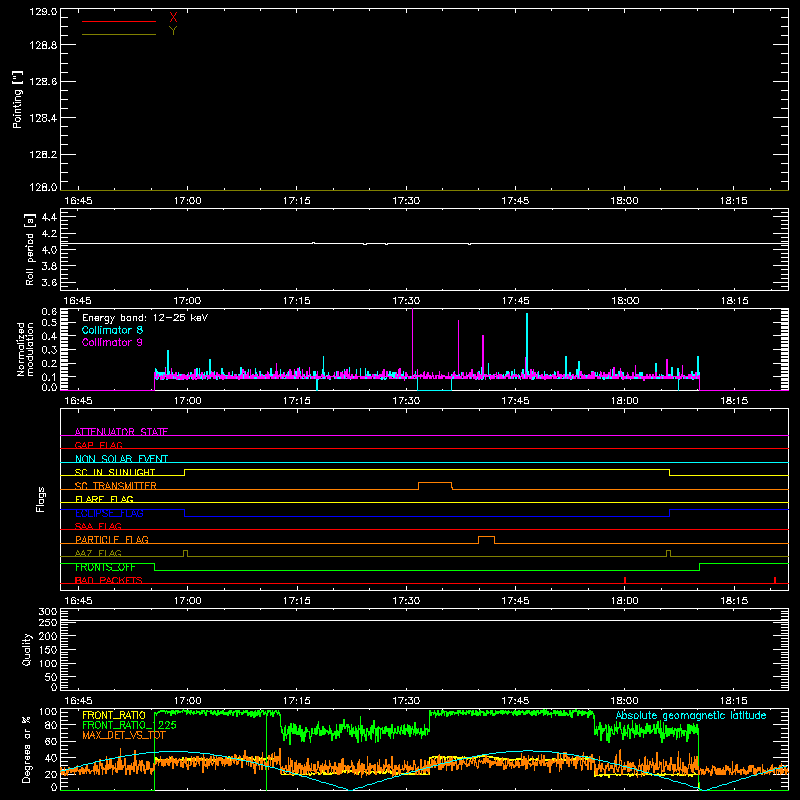This screenshot has width=800, height=800.
Task: Click the 128.2 tick on Pointing axis
Action: point(43,155)
